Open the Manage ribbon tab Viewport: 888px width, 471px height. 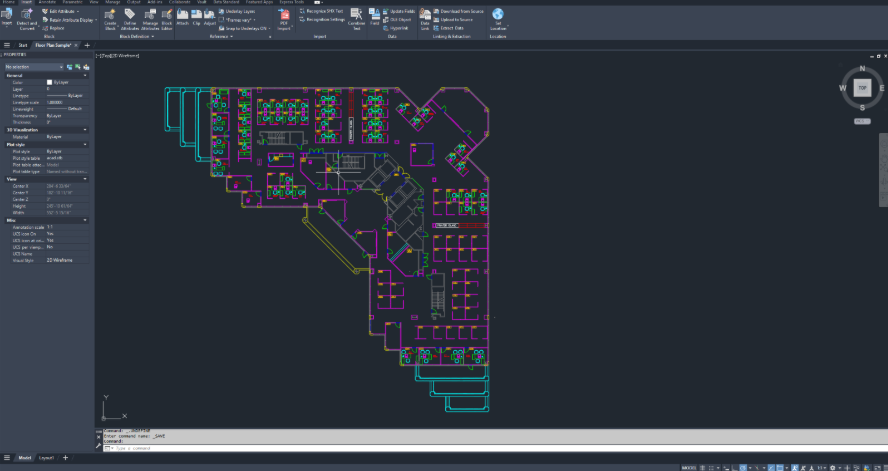click(x=113, y=2)
